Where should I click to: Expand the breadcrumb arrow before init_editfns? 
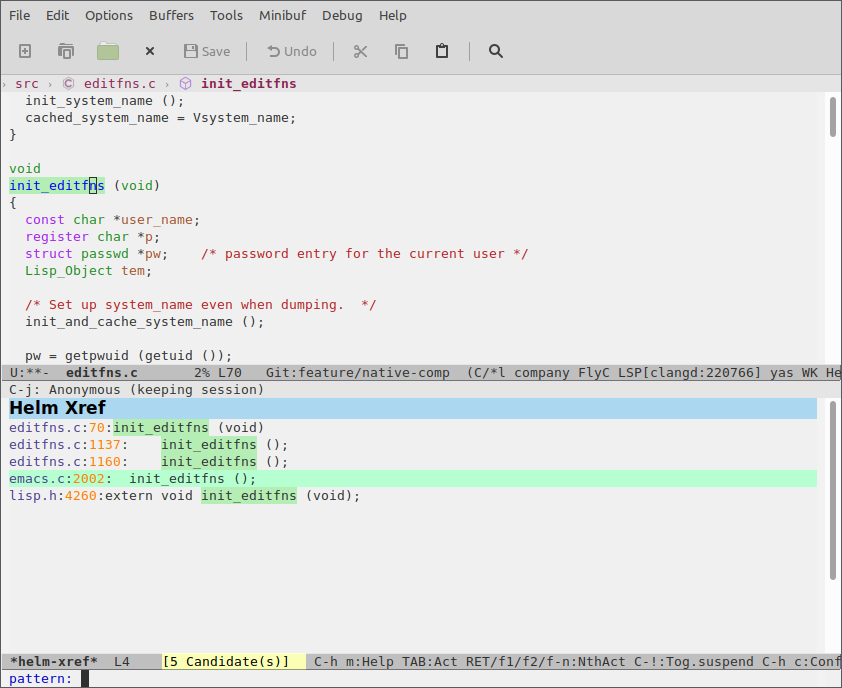(167, 84)
